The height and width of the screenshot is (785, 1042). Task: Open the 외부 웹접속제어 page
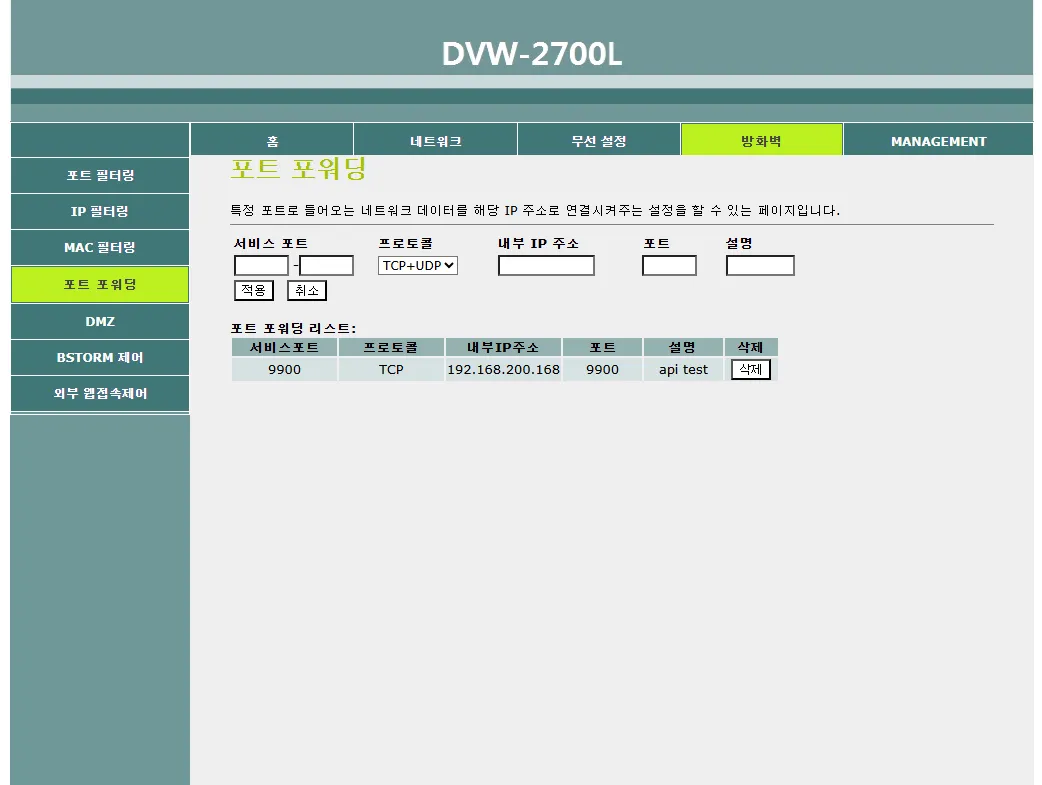point(99,393)
